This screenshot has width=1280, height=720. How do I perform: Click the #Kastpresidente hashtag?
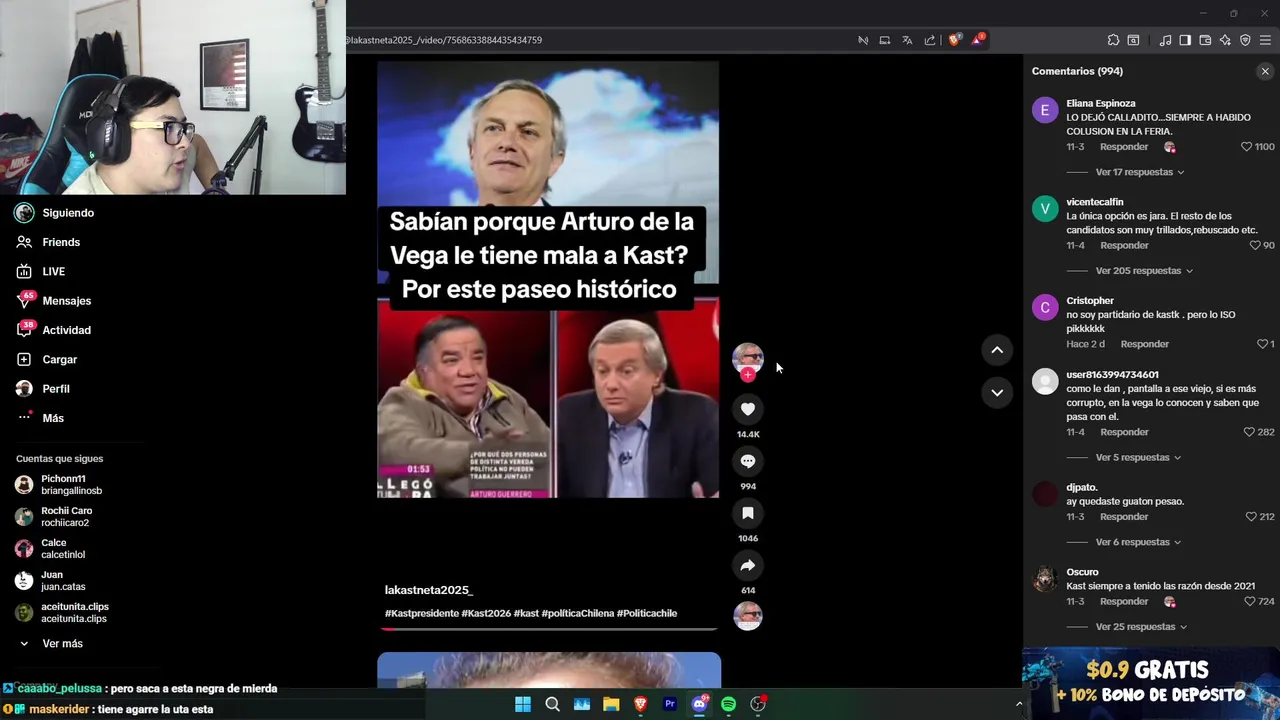(422, 613)
